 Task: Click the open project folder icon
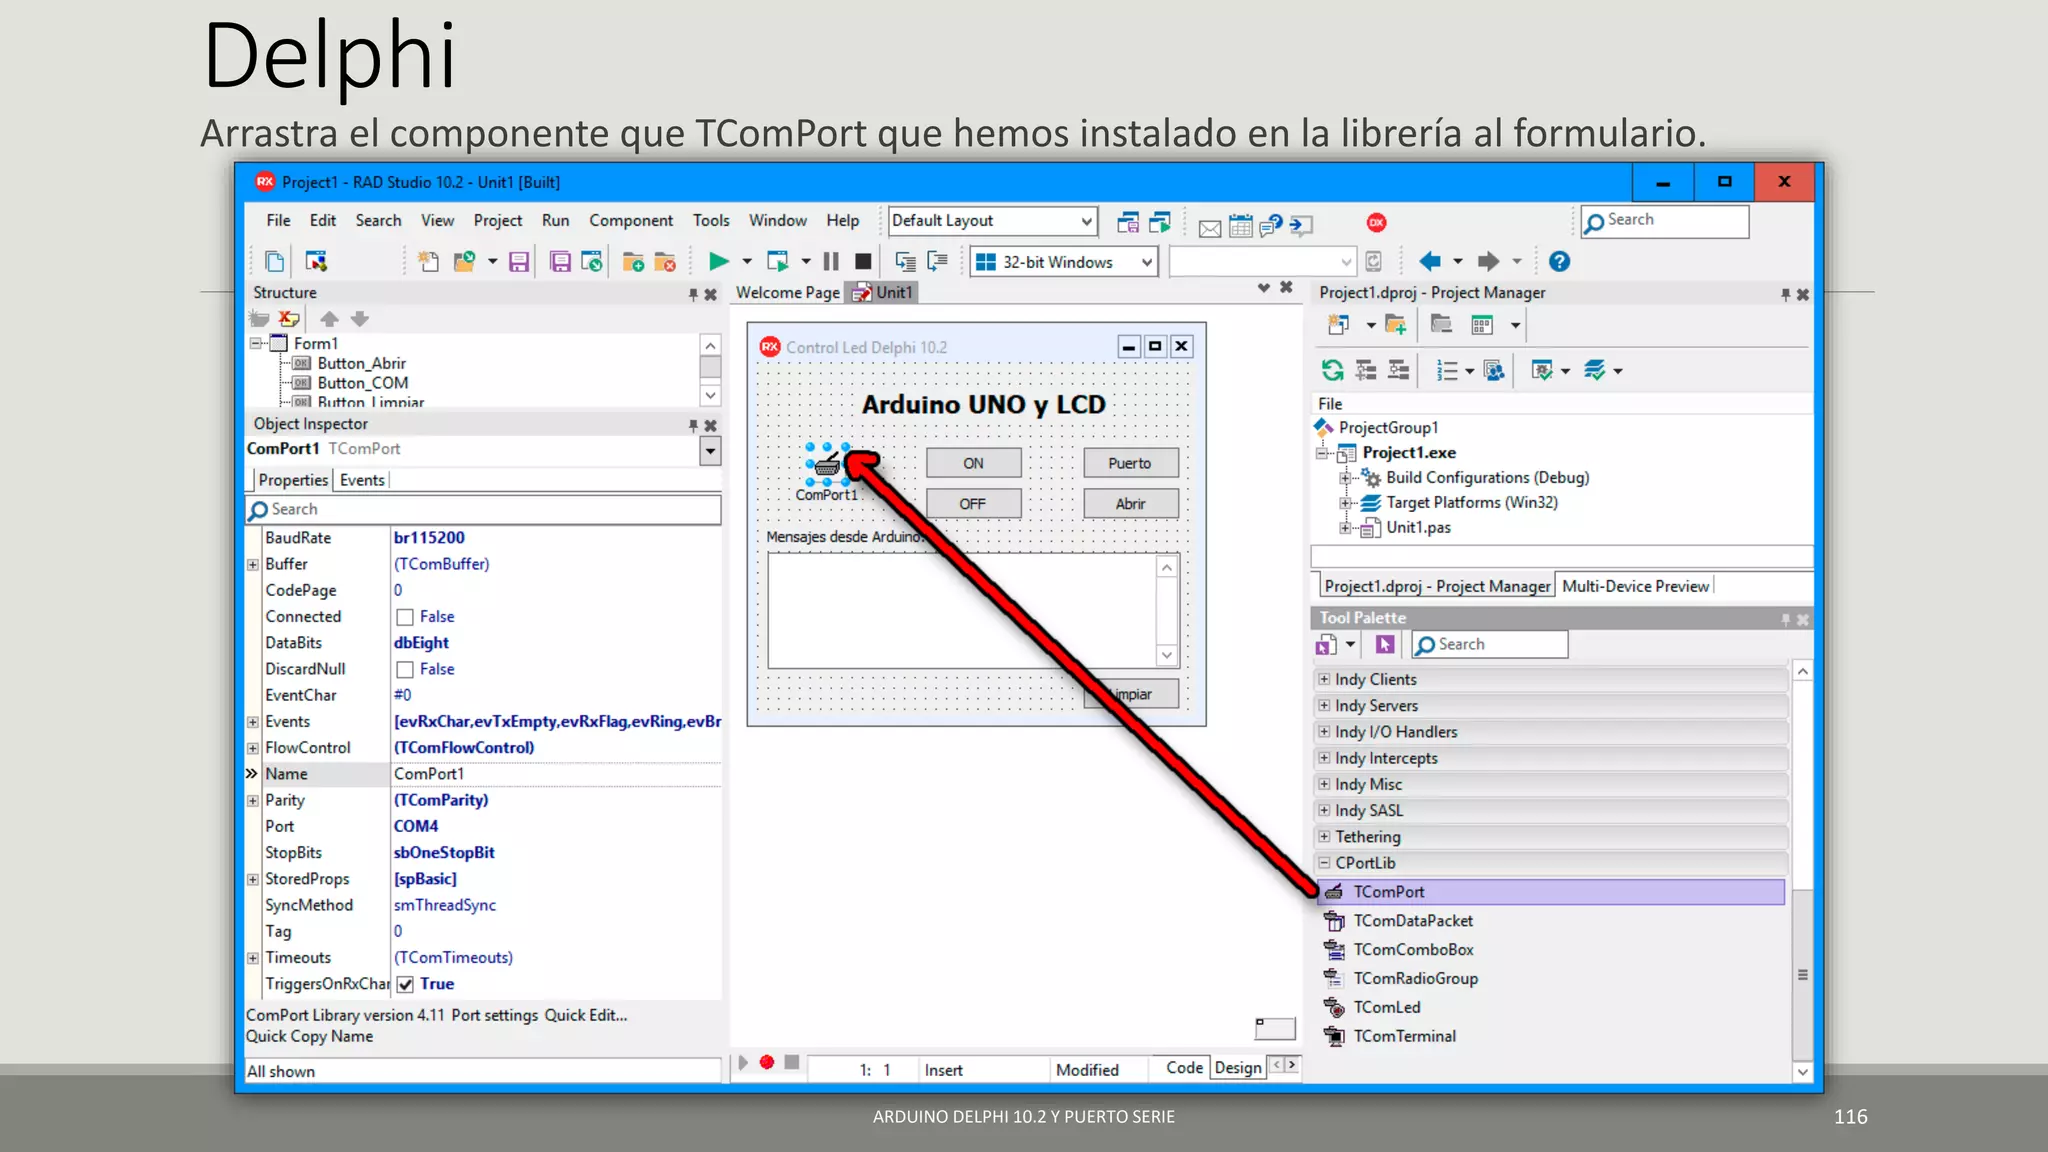[464, 262]
